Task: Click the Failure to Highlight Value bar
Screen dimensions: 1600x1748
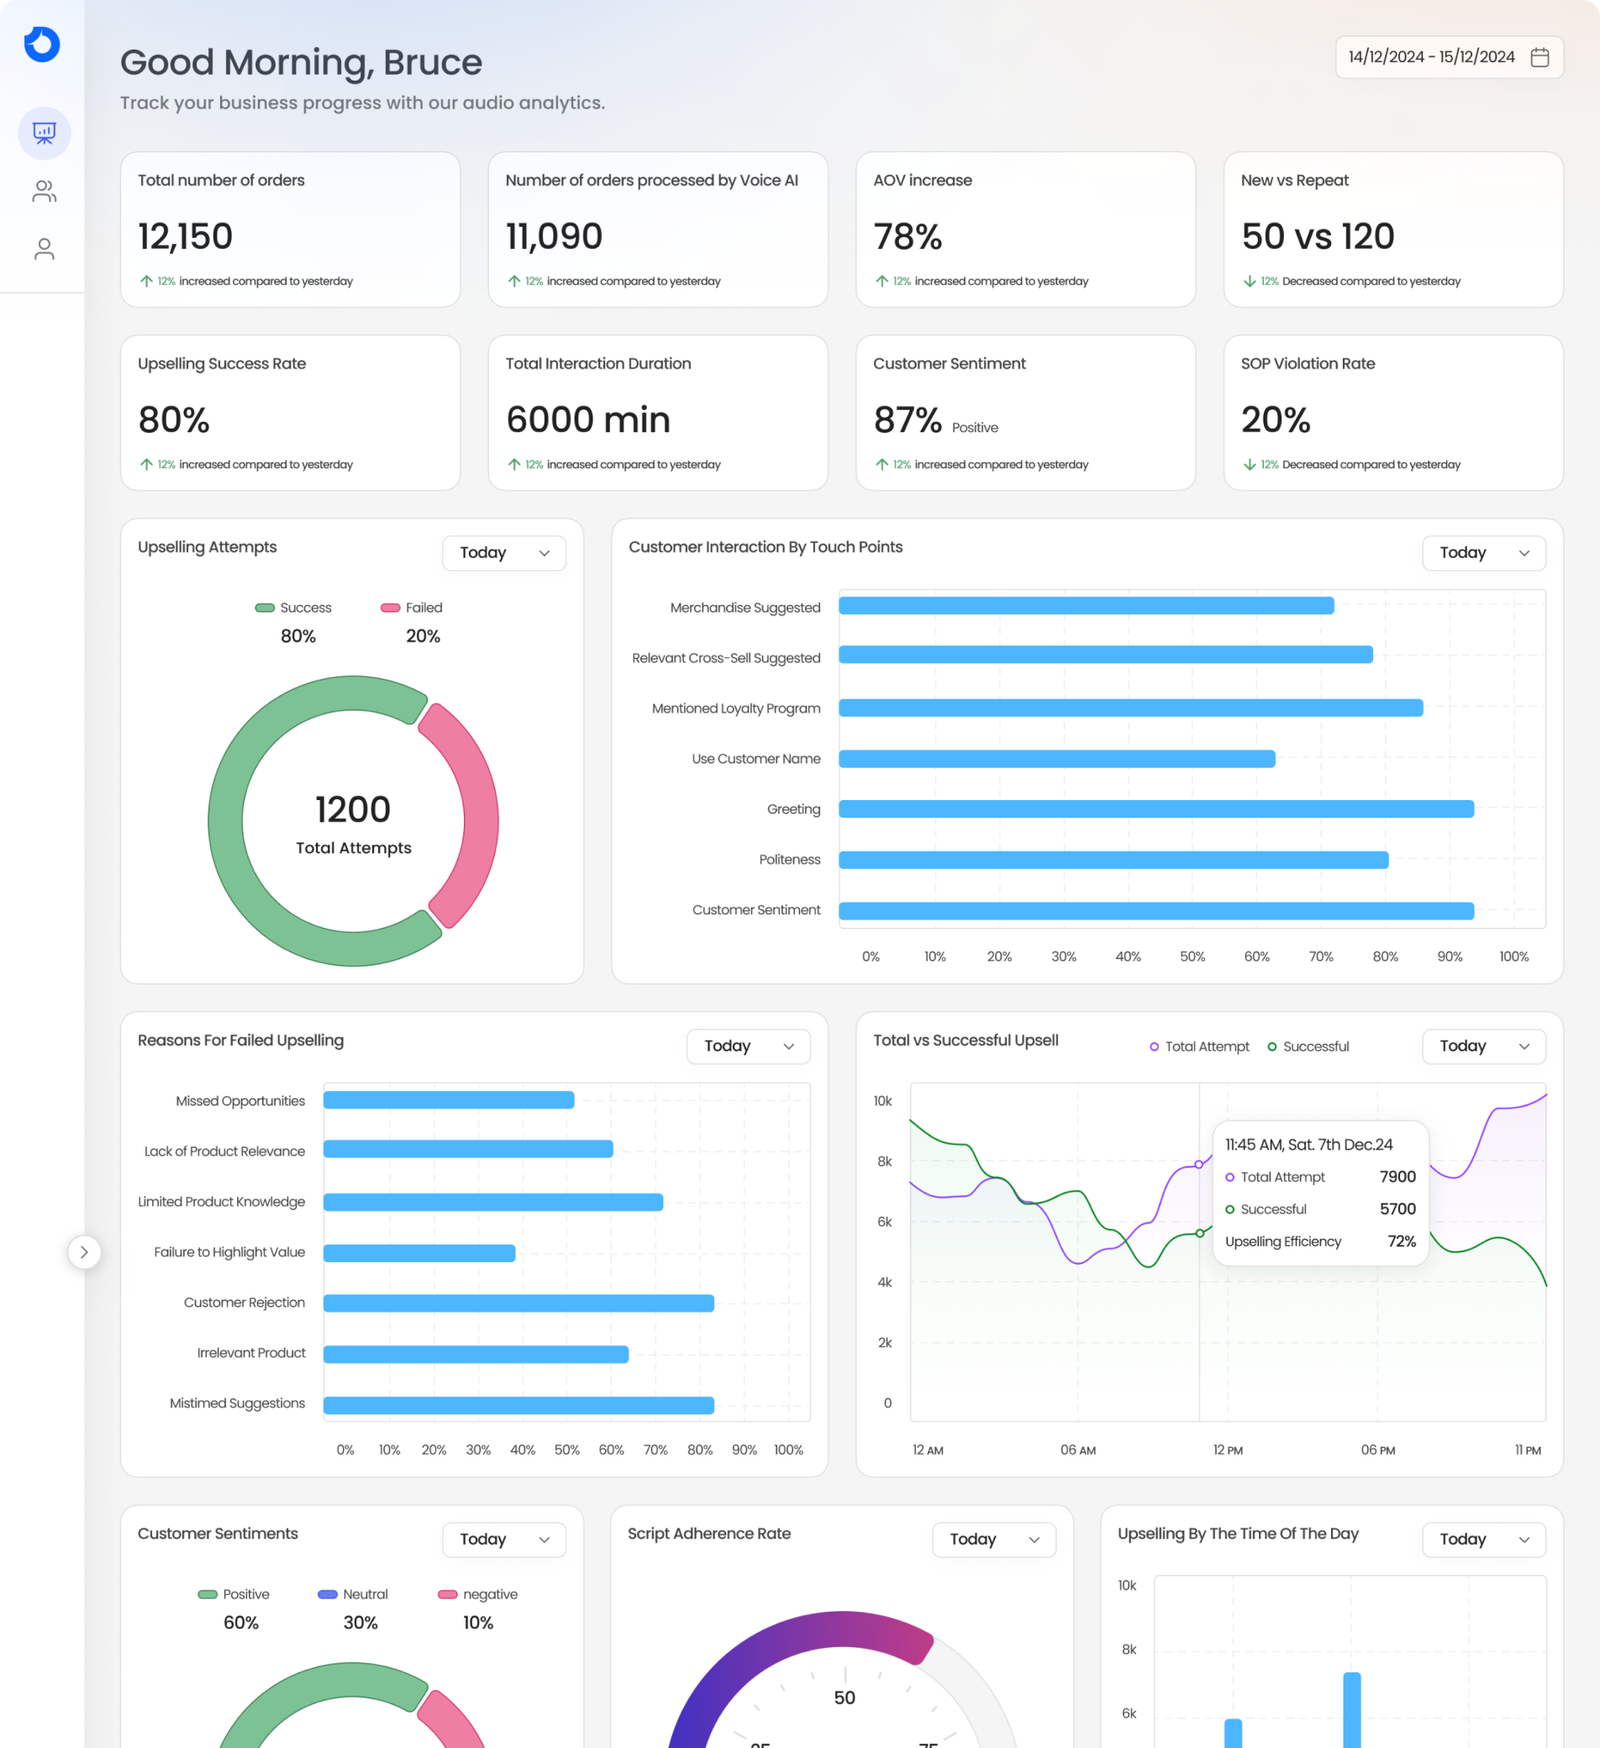Action: click(420, 1253)
